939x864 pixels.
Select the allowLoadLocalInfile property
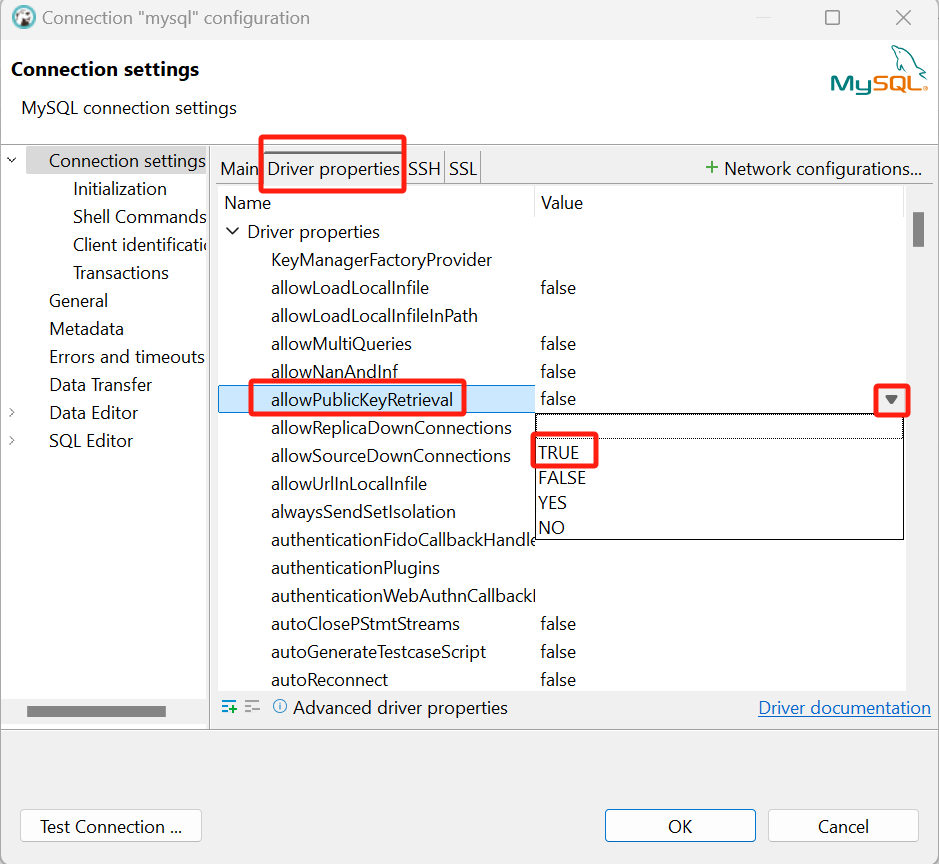(x=350, y=288)
